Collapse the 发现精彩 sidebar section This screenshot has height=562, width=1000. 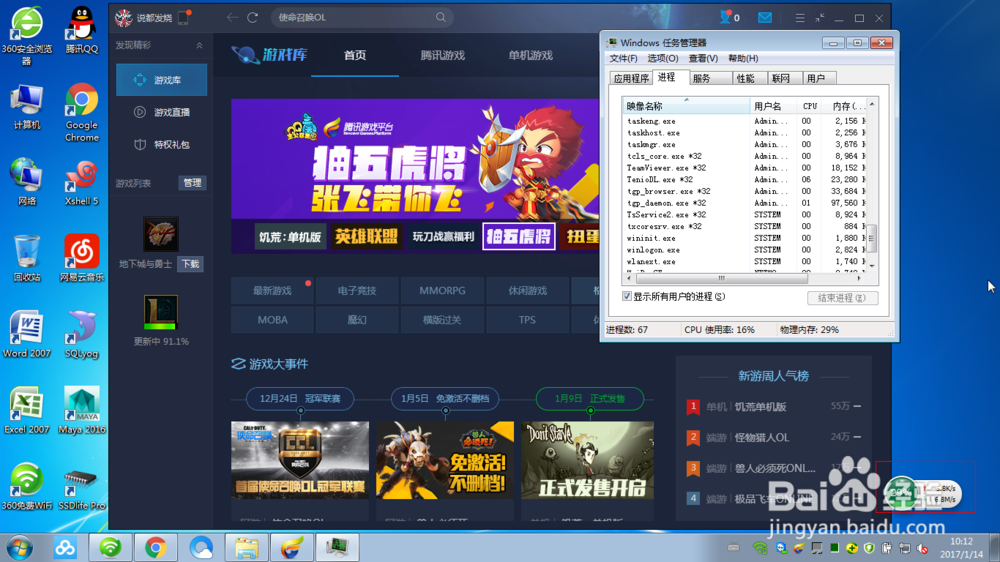(x=199, y=45)
